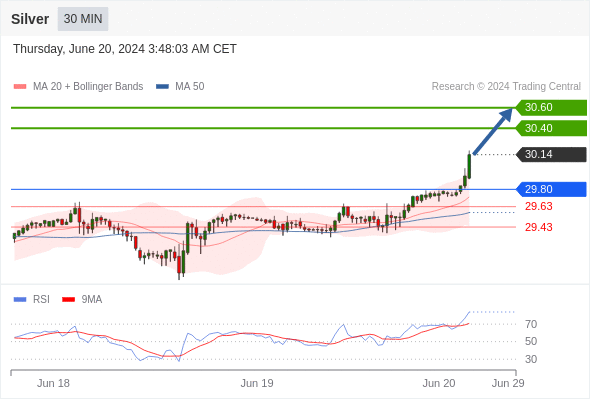
Task: Click the 9MA red legend marker
Action: 68,300
